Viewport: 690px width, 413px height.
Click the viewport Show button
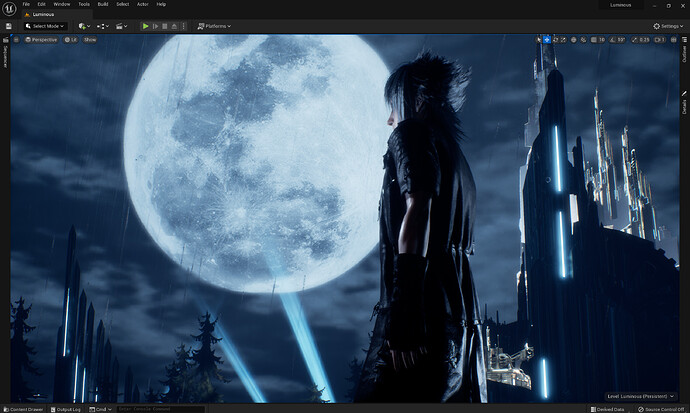point(90,40)
